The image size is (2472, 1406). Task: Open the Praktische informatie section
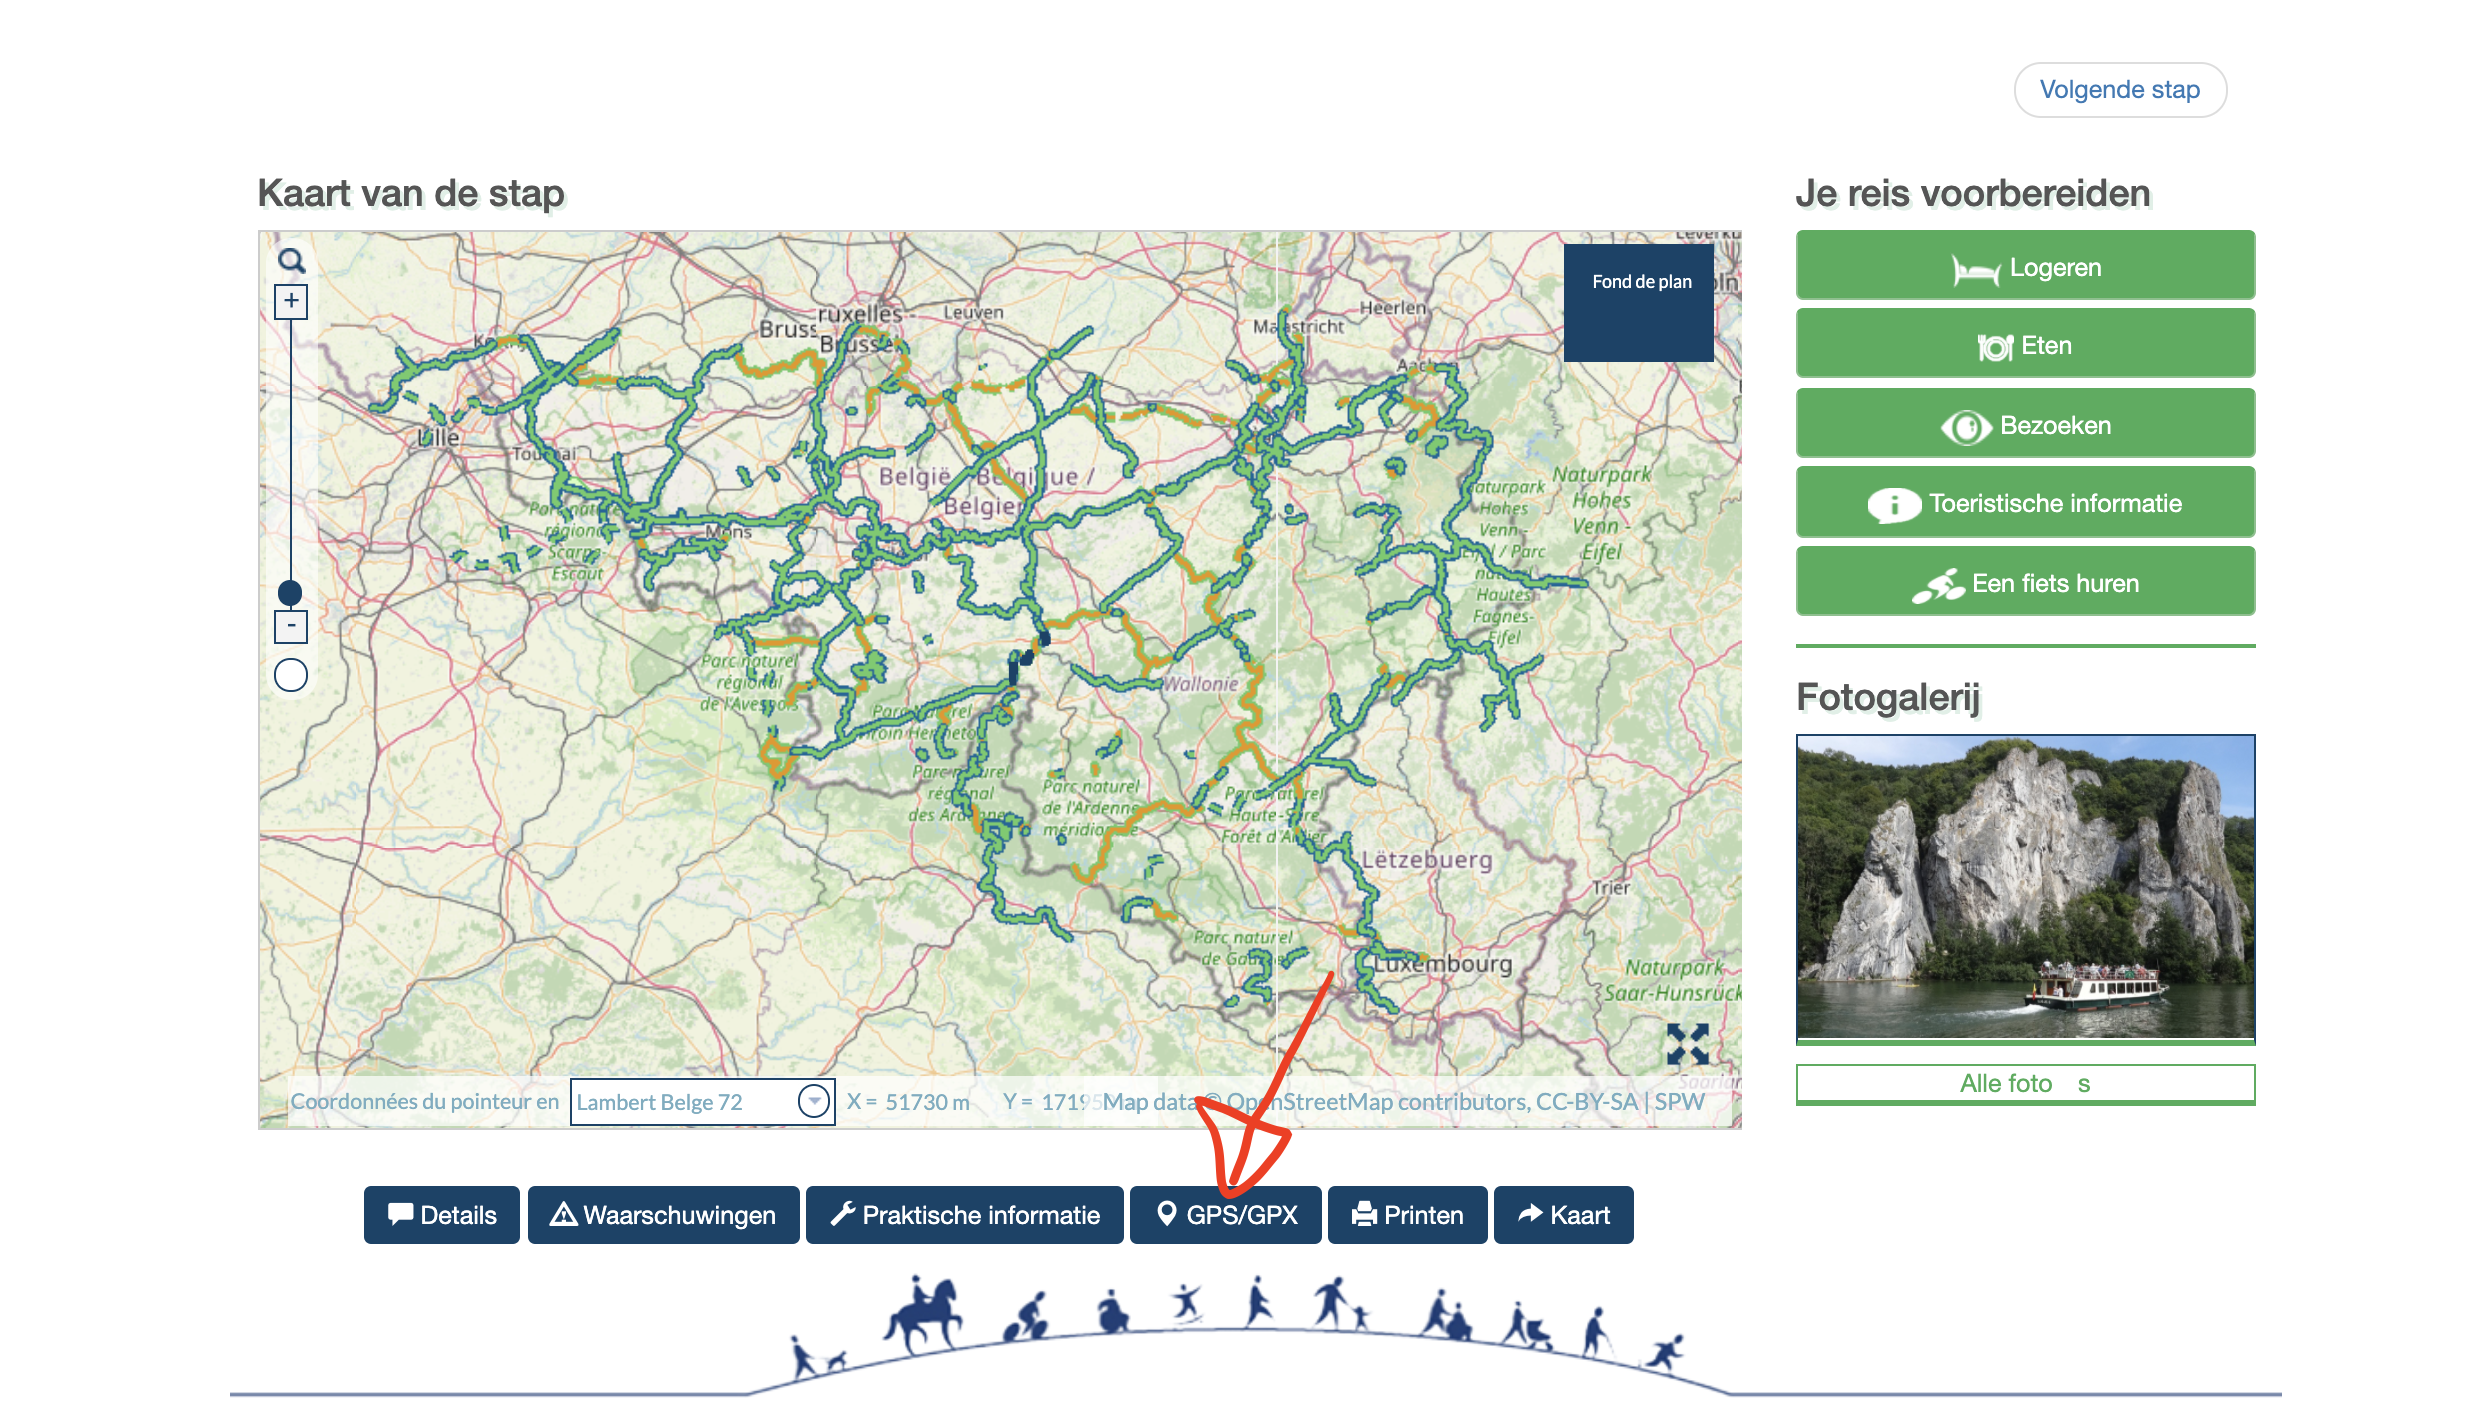tap(965, 1215)
